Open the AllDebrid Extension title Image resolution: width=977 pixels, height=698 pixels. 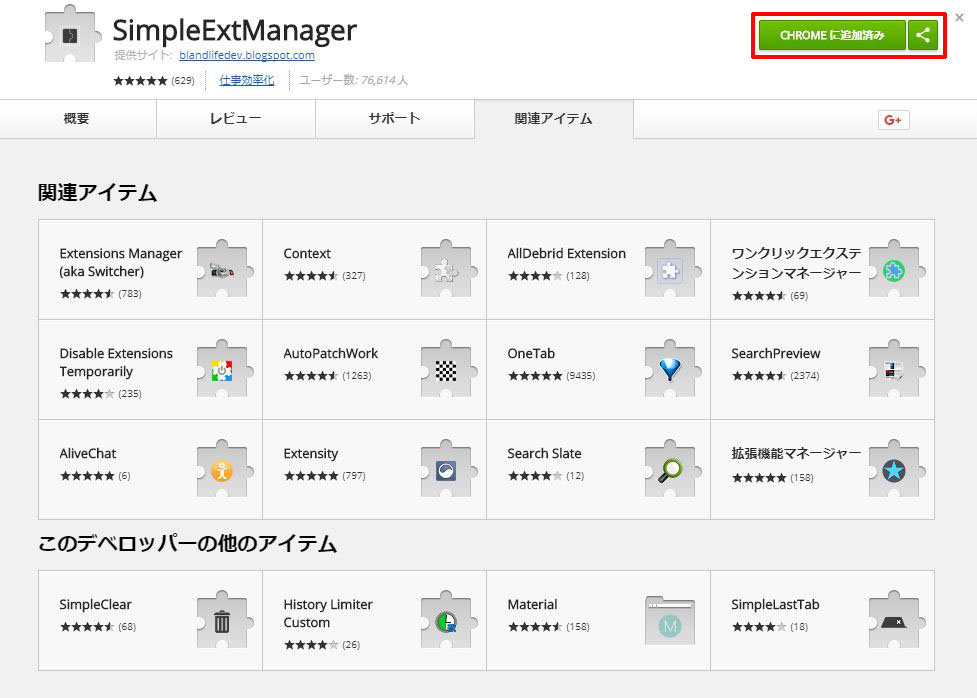tap(566, 254)
